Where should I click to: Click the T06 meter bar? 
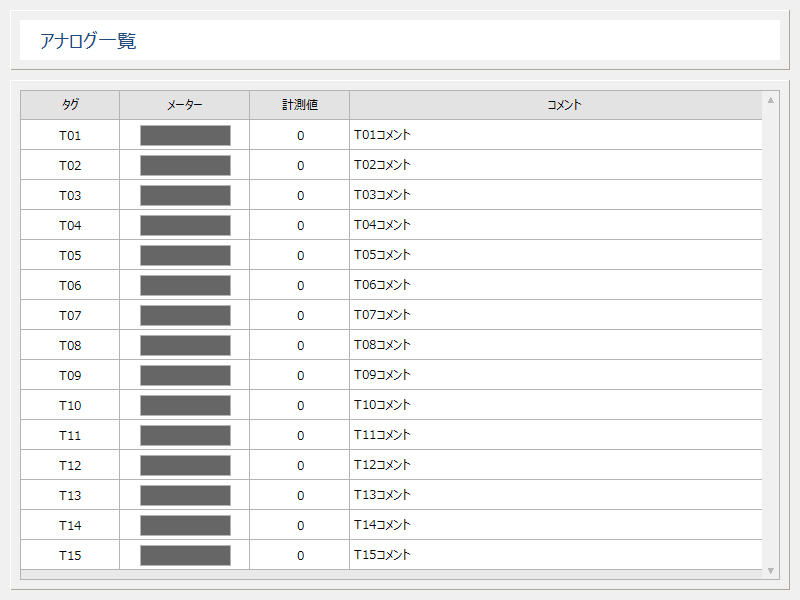pyautogui.click(x=185, y=285)
